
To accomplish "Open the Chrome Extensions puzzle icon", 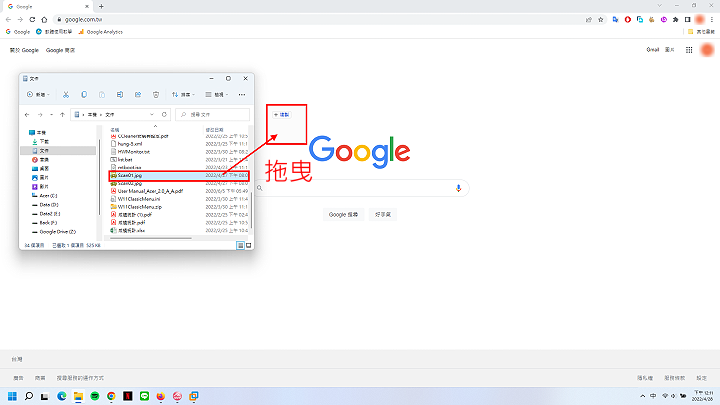I will 675,20.
